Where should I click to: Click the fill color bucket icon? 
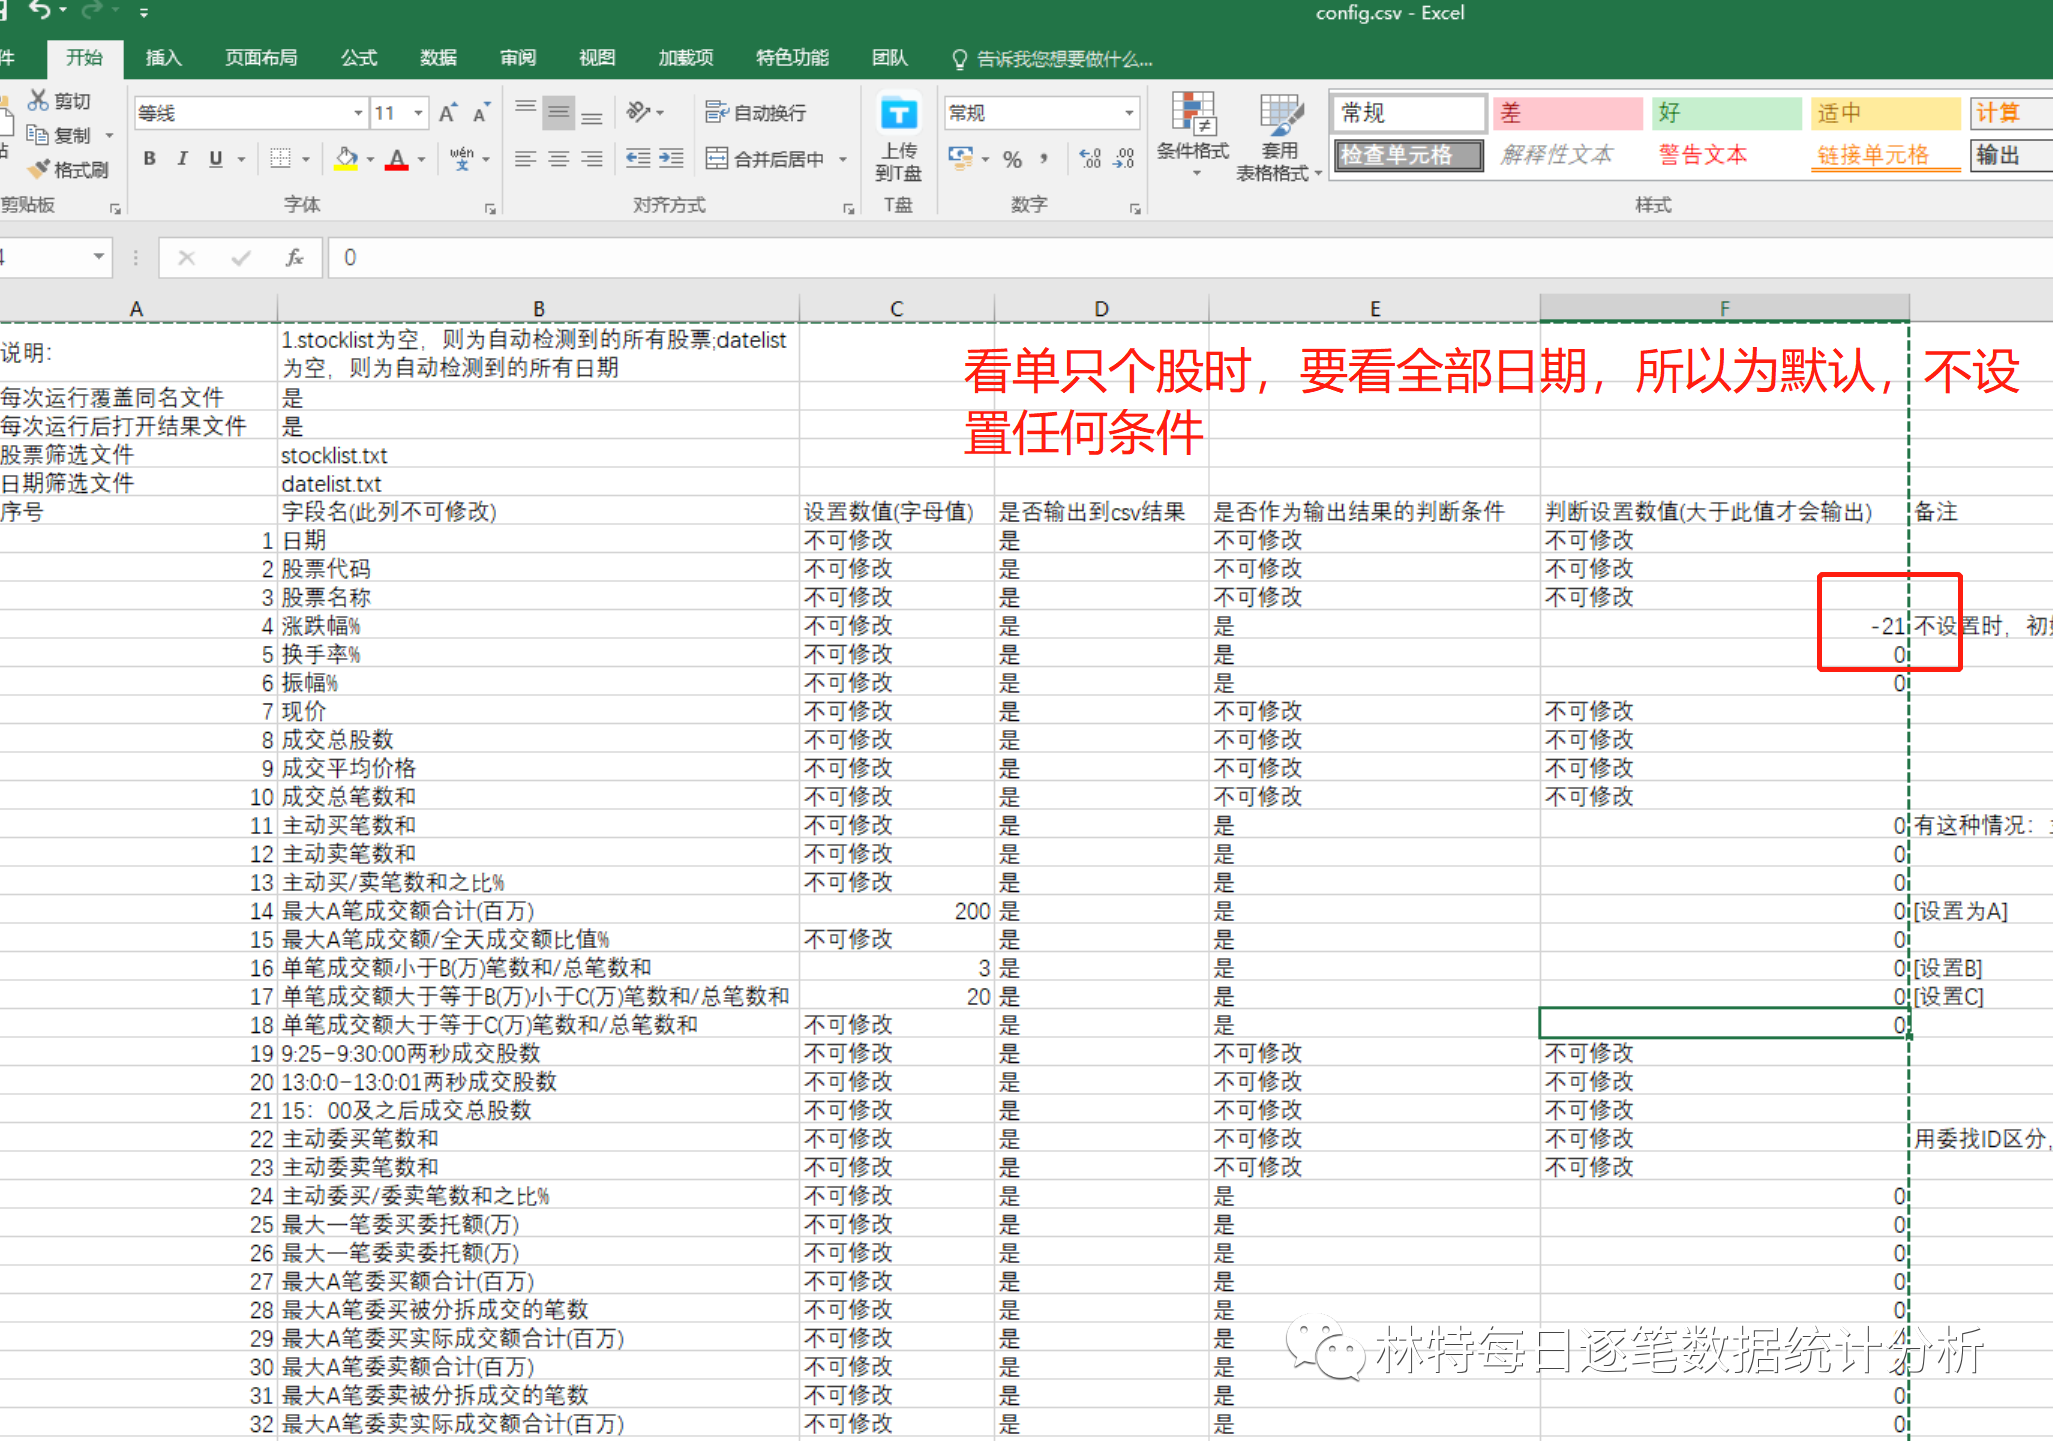(346, 158)
